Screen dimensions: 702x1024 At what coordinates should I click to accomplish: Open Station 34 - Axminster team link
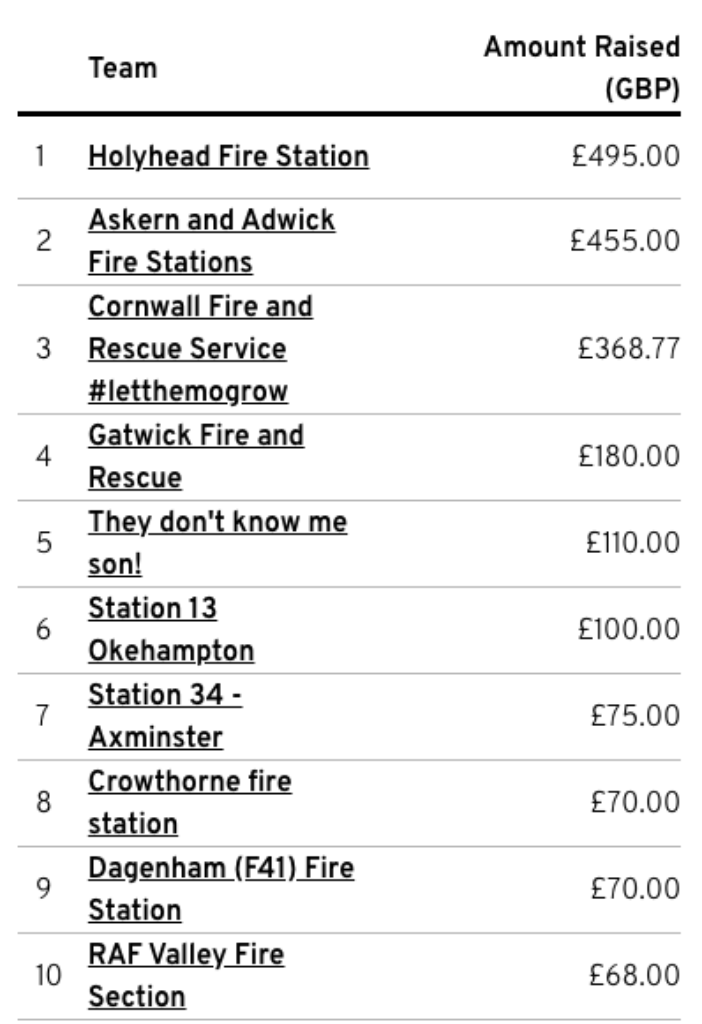[x=165, y=716]
